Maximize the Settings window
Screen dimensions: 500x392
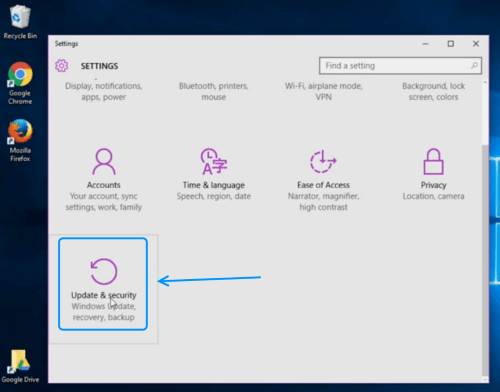click(450, 44)
